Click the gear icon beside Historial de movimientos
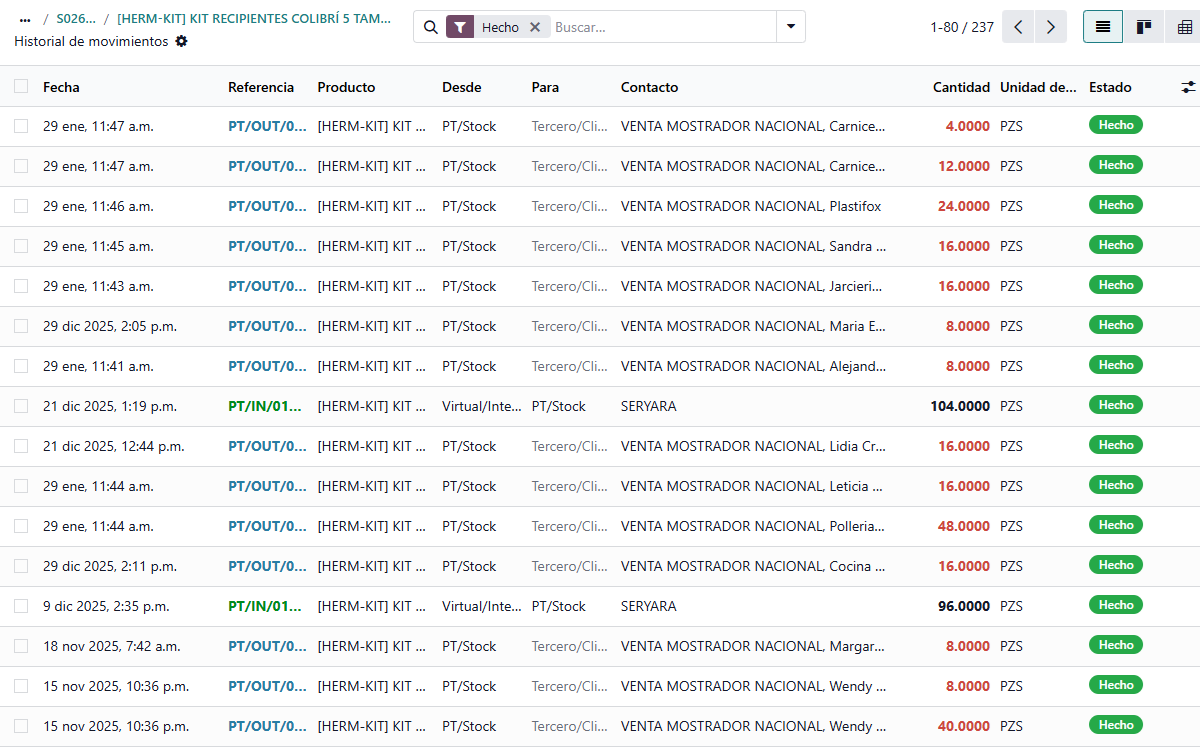1200x750 pixels. pyautogui.click(x=181, y=41)
